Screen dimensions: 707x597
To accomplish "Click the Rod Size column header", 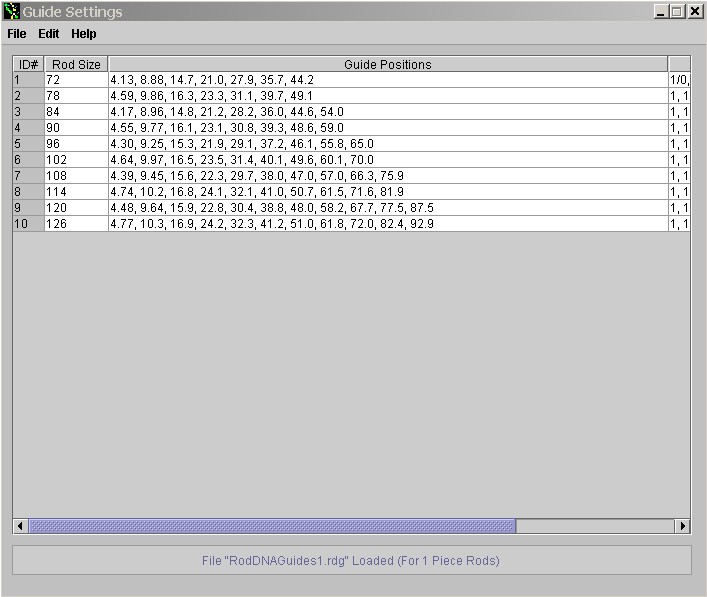I will click(x=76, y=64).
